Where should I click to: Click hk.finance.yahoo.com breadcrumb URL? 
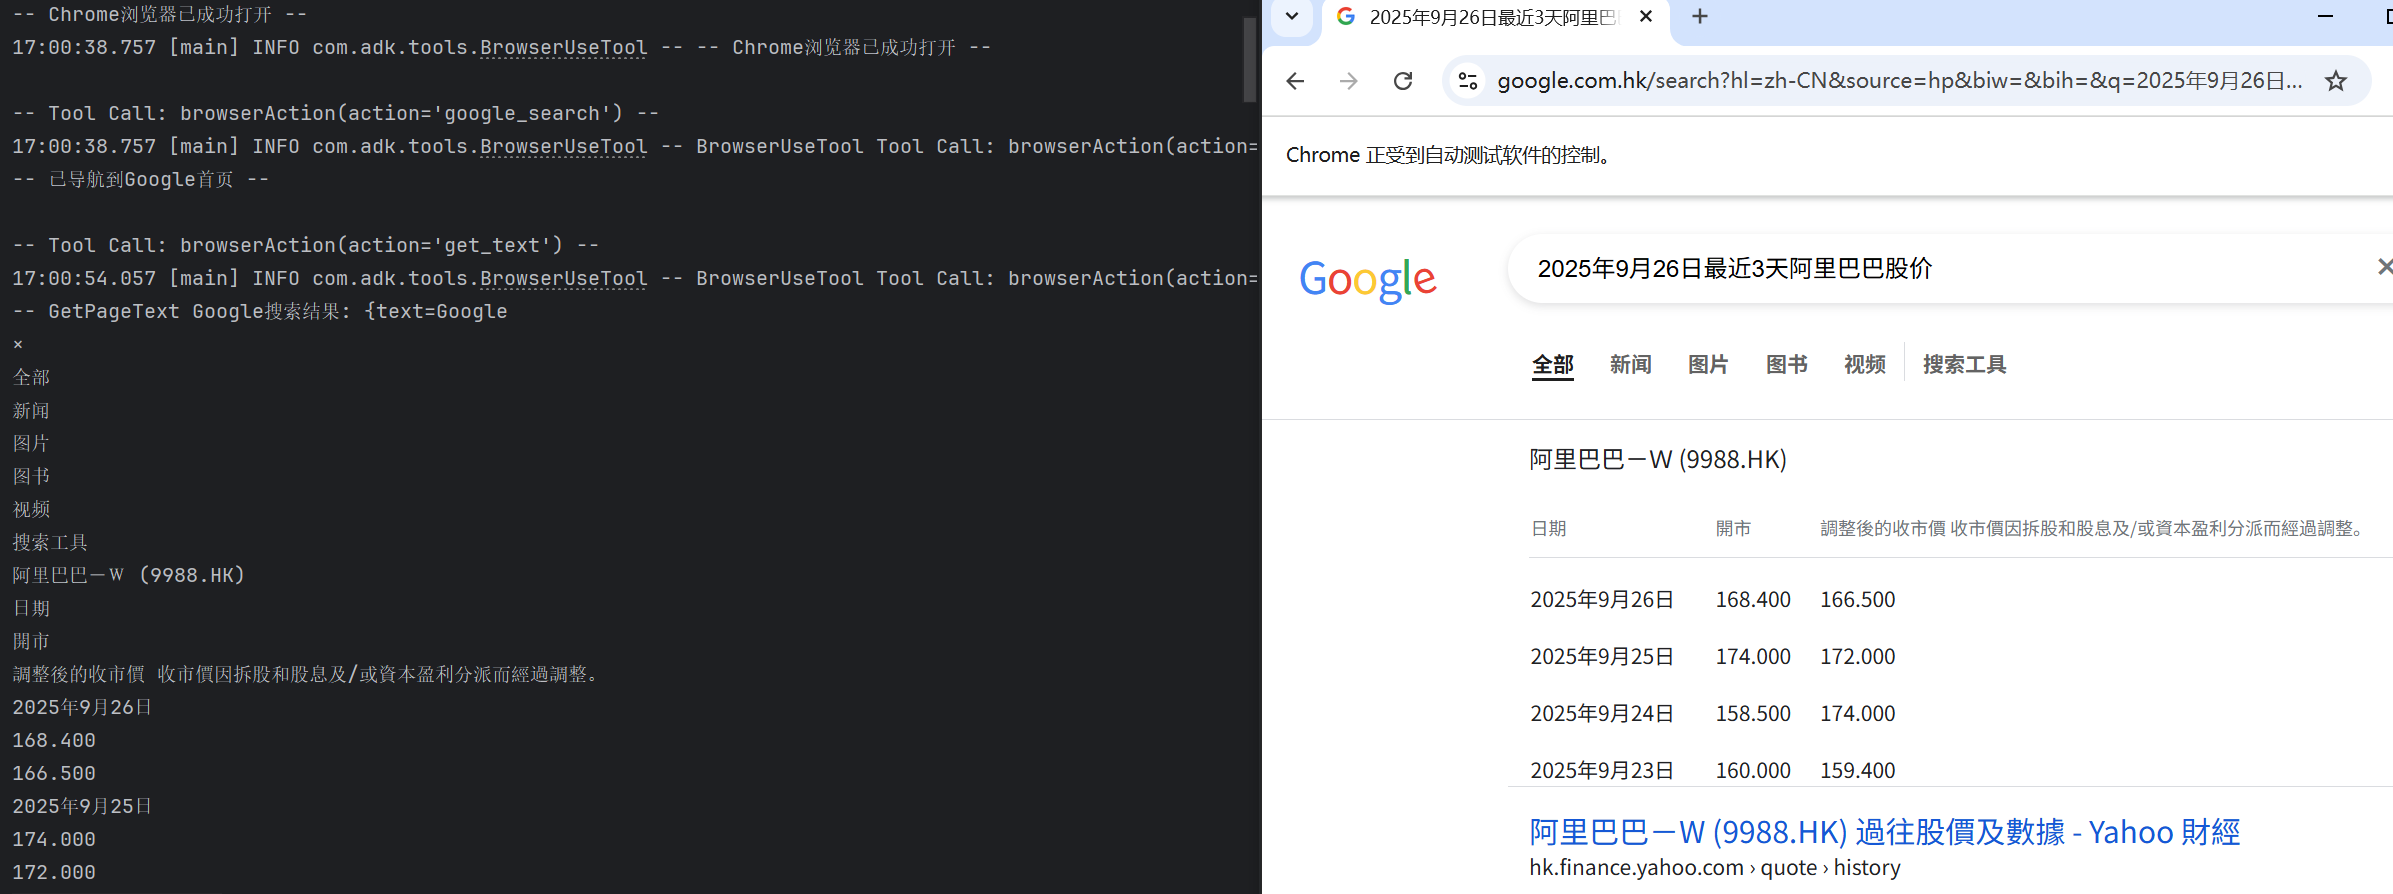[1715, 868]
